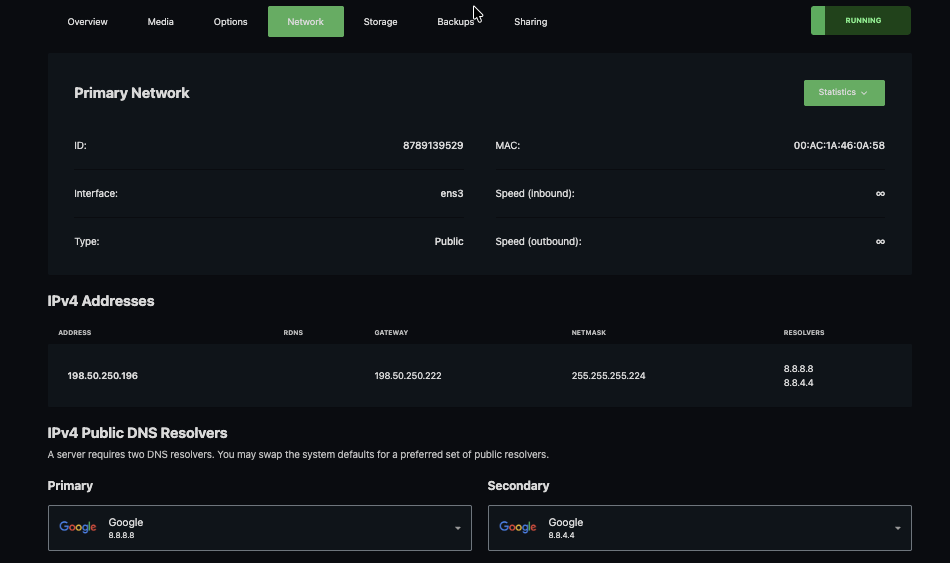This screenshot has height=563, width=950.
Task: Open the Primary DNS resolver dropdown
Action: pos(259,528)
